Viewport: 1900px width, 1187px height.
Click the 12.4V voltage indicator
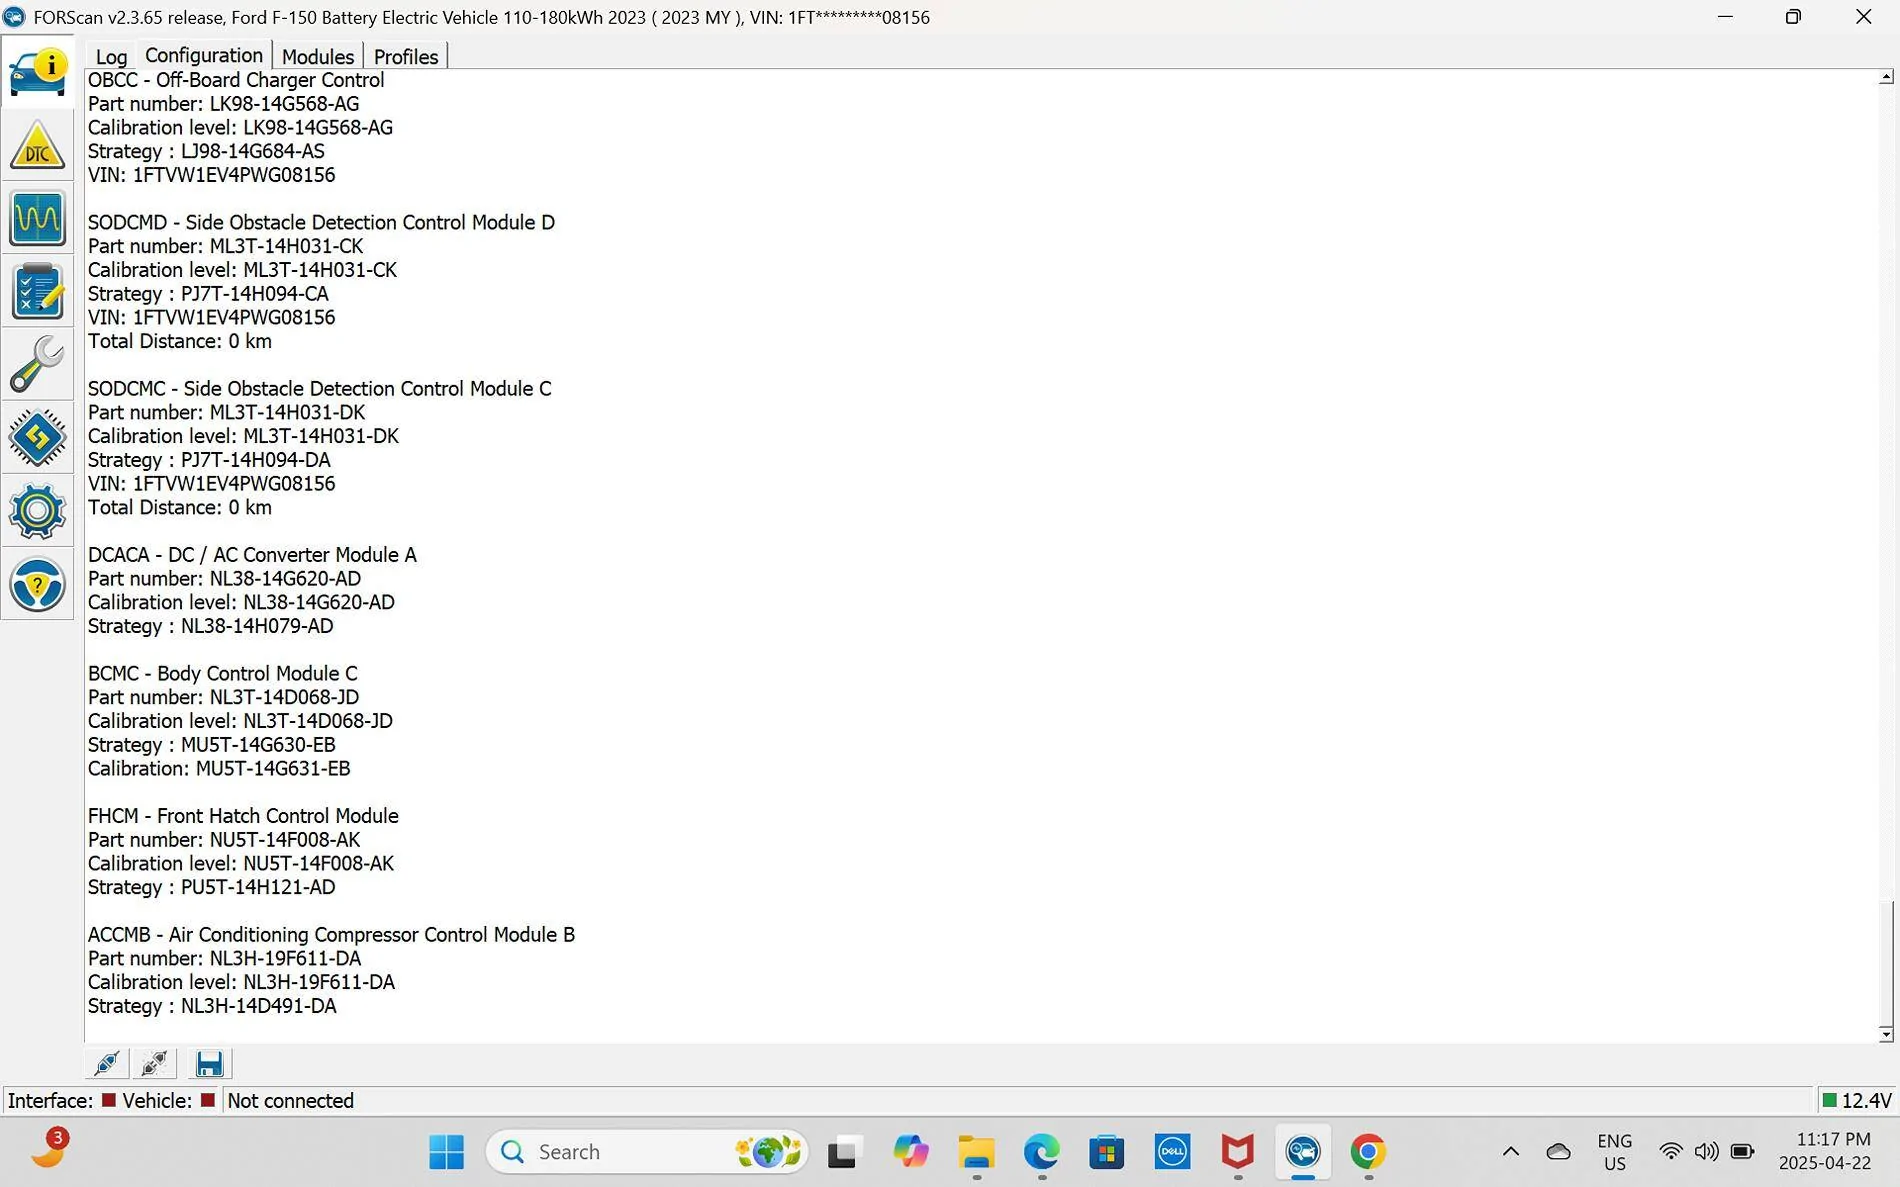coord(1857,1100)
